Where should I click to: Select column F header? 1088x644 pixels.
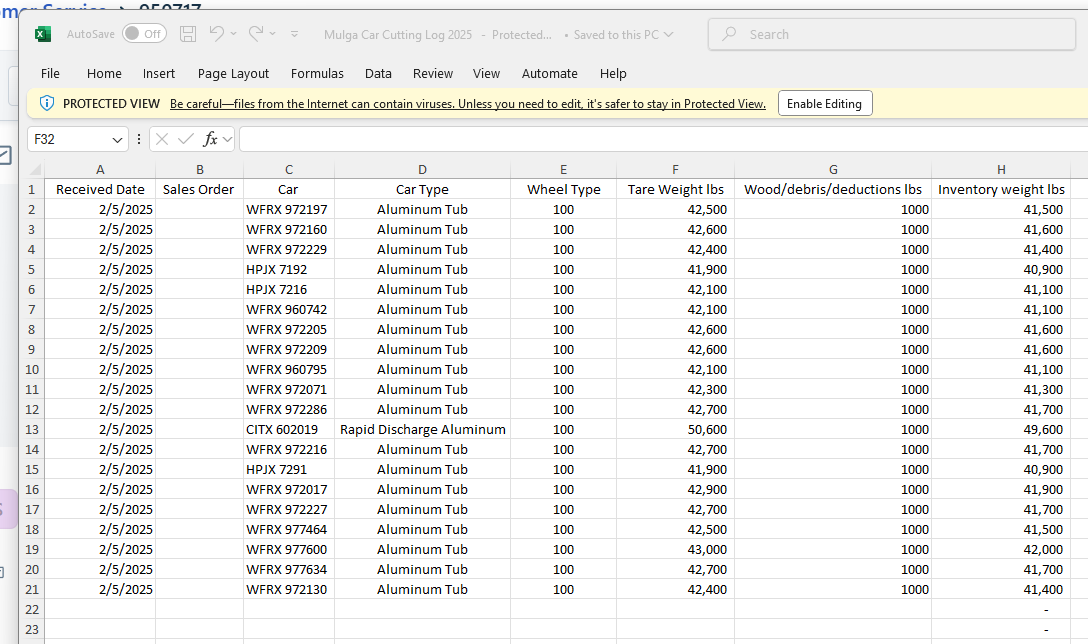pyautogui.click(x=675, y=169)
